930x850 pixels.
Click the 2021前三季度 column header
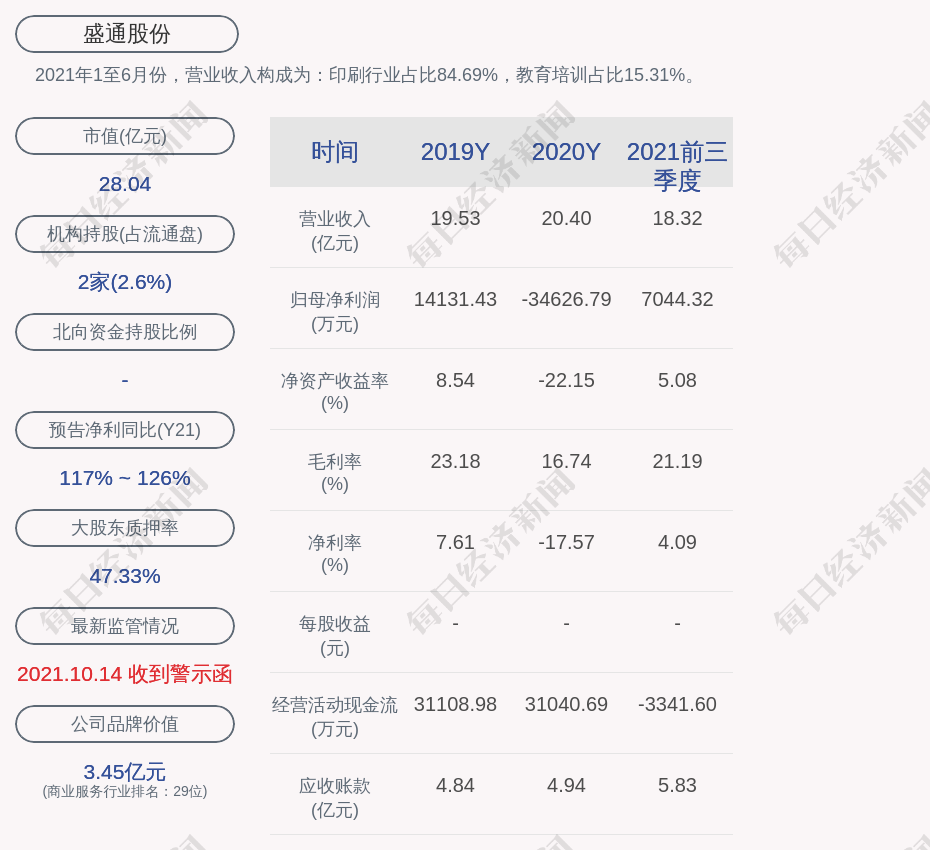(677, 166)
